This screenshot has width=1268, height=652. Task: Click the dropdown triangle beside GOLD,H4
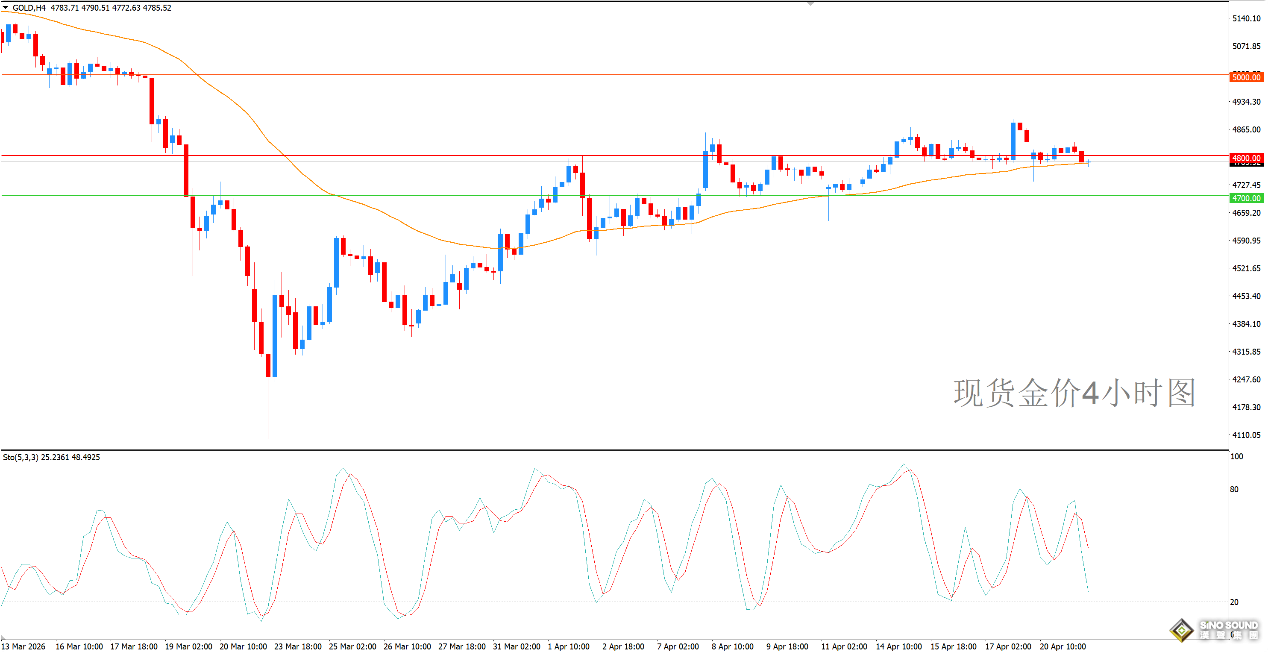pyautogui.click(x=5, y=8)
